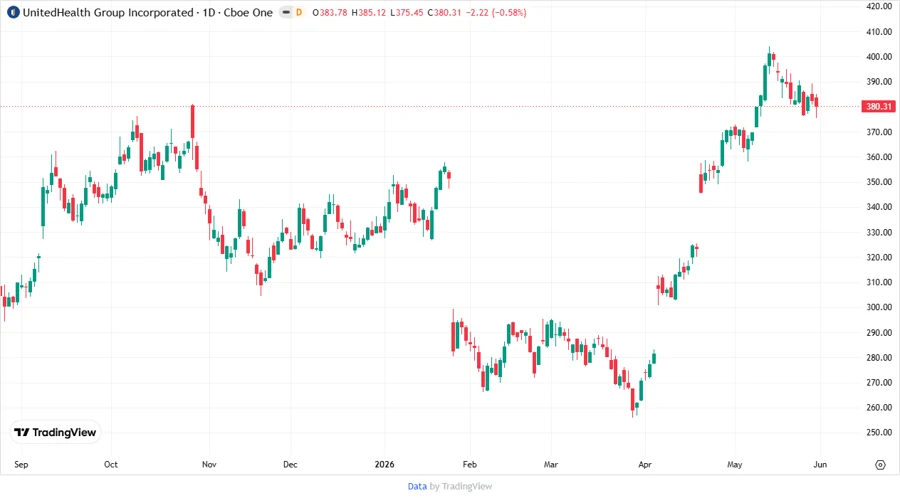Click the Feb label on time axis

click(x=470, y=464)
